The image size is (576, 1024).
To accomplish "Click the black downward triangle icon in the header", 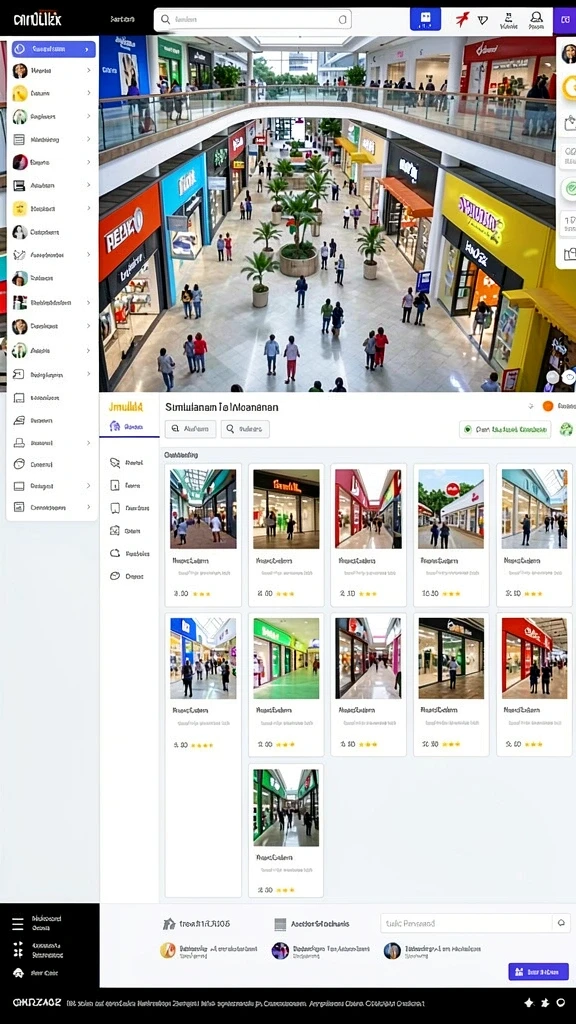I will (x=483, y=20).
